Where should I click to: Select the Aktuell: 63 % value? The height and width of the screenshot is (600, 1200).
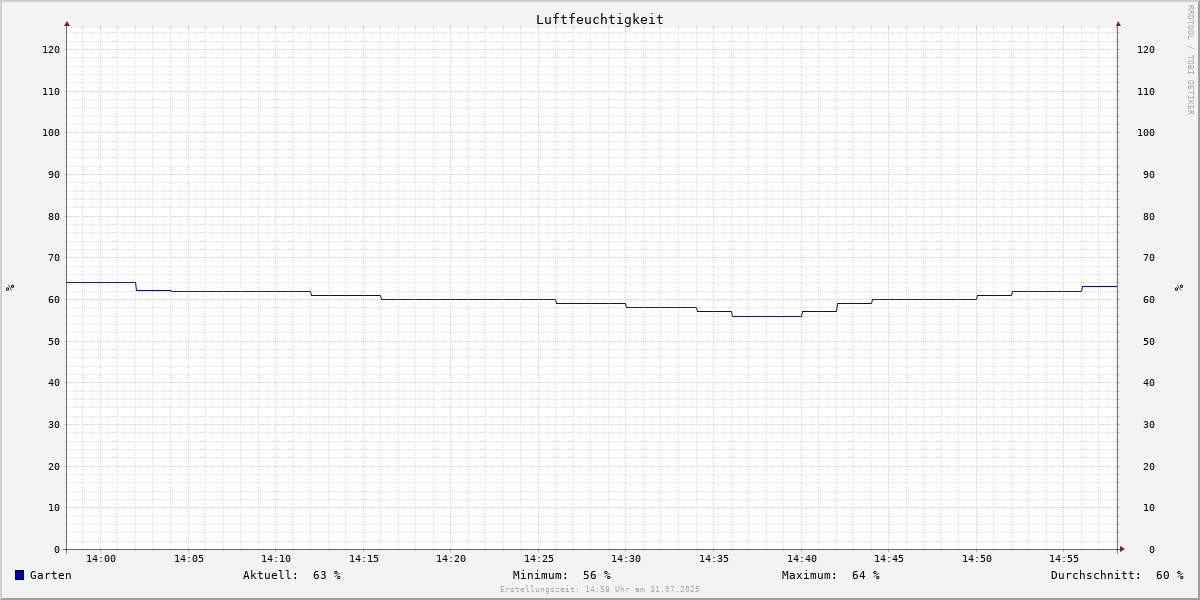pos(292,575)
